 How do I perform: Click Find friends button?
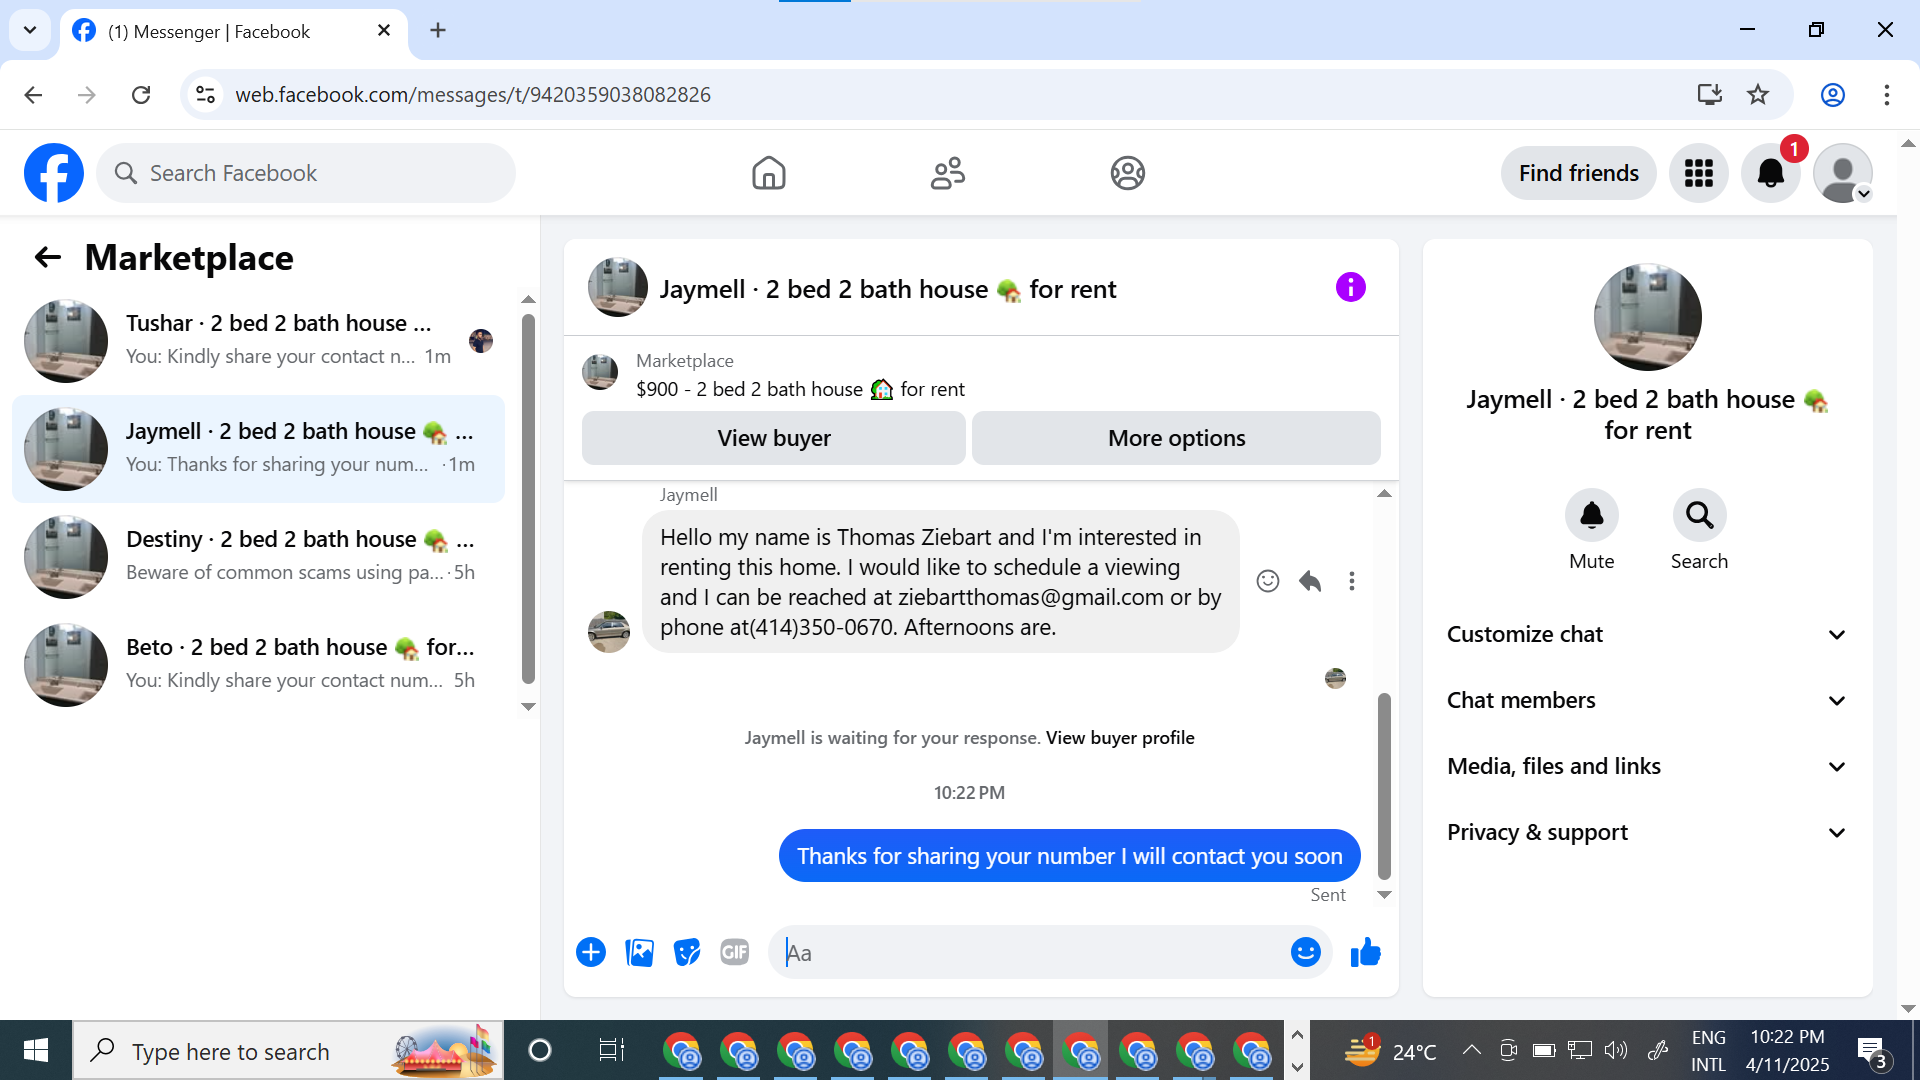[1578, 173]
